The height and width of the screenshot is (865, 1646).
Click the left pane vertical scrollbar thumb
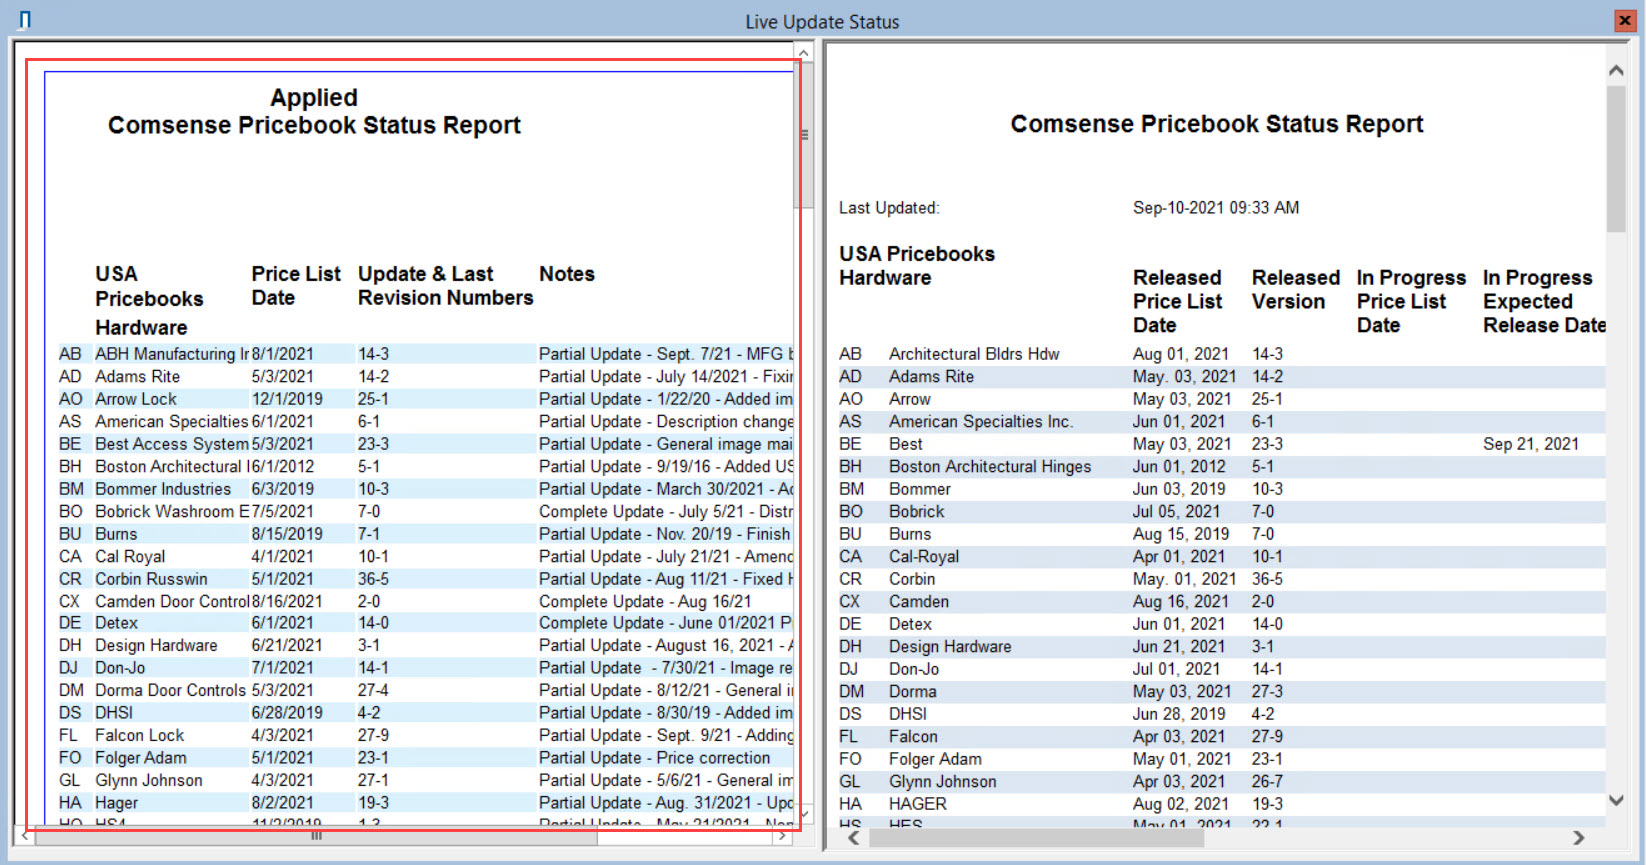pyautogui.click(x=804, y=135)
